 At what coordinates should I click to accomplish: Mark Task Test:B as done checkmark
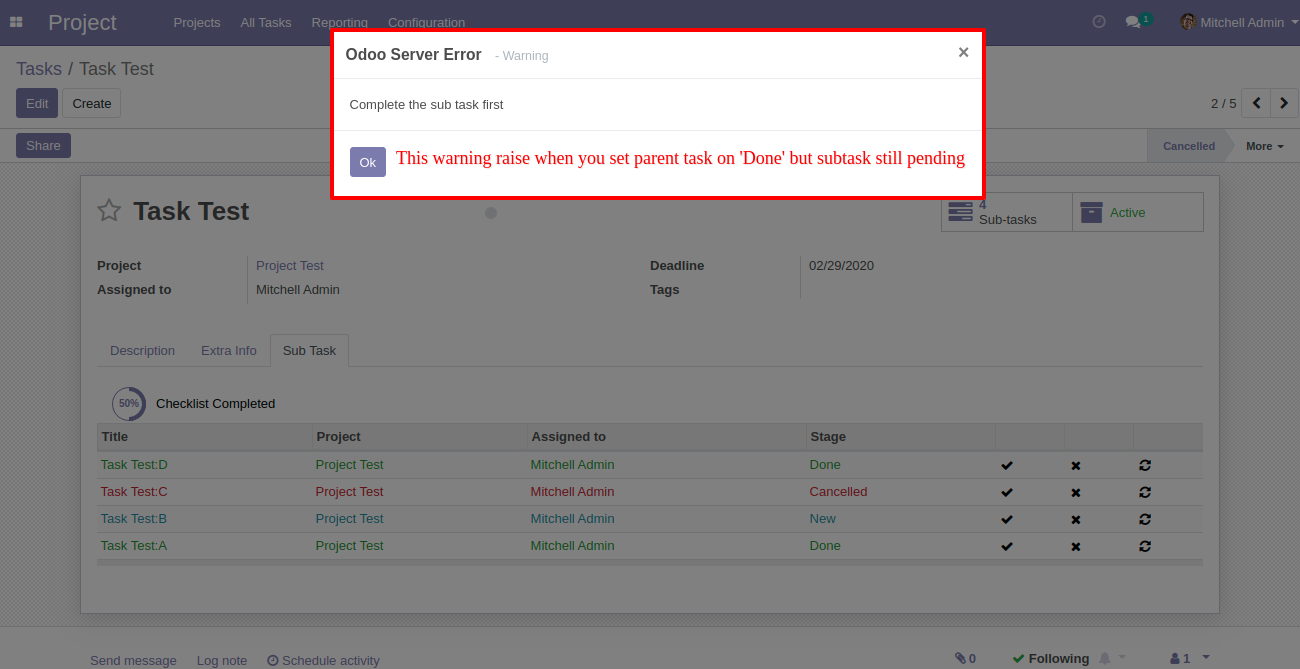[x=1007, y=519]
